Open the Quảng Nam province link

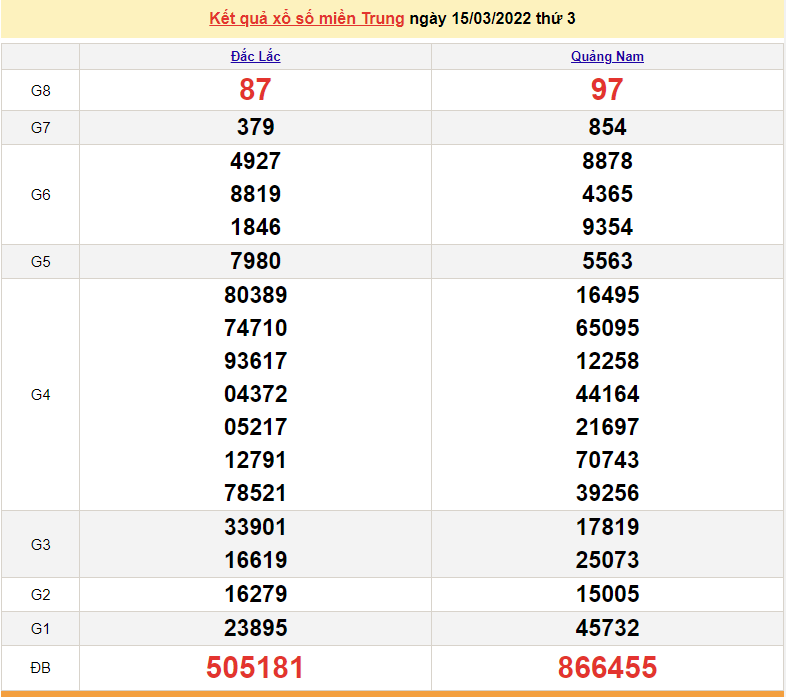607,57
